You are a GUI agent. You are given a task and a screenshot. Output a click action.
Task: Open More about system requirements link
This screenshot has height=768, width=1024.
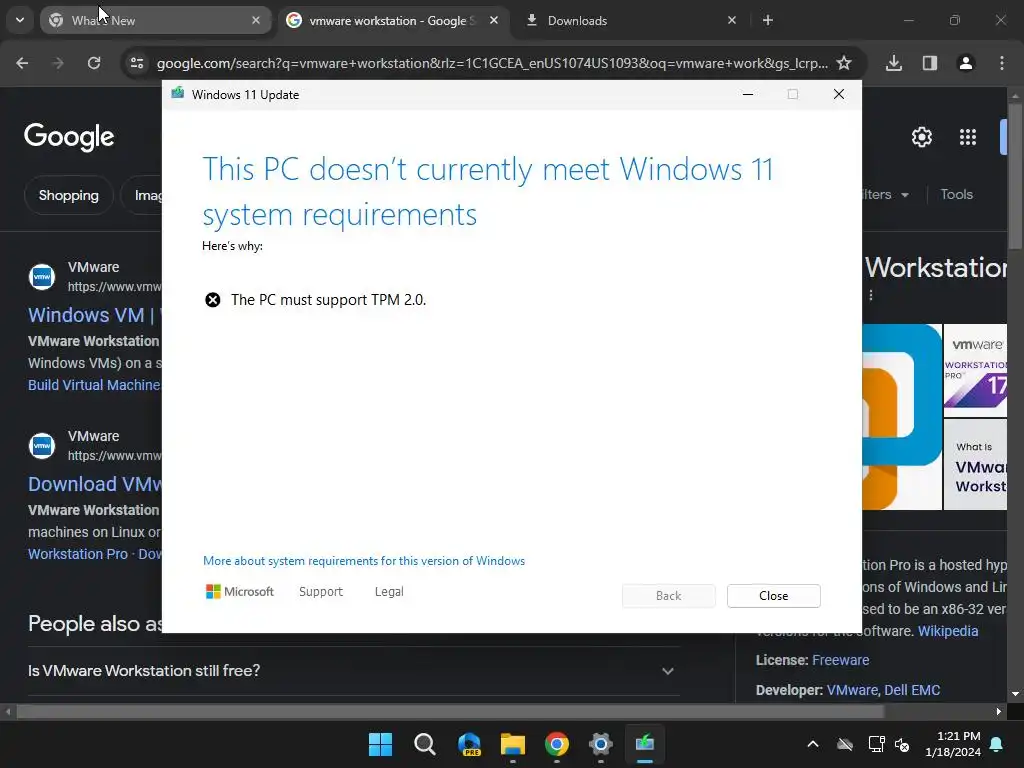(x=364, y=561)
